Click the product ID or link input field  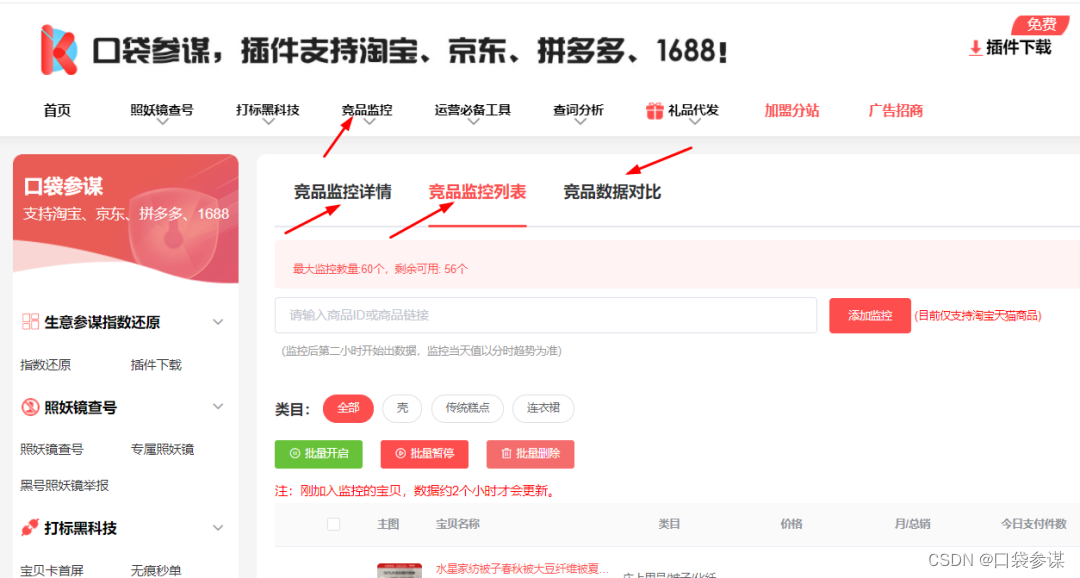(546, 316)
